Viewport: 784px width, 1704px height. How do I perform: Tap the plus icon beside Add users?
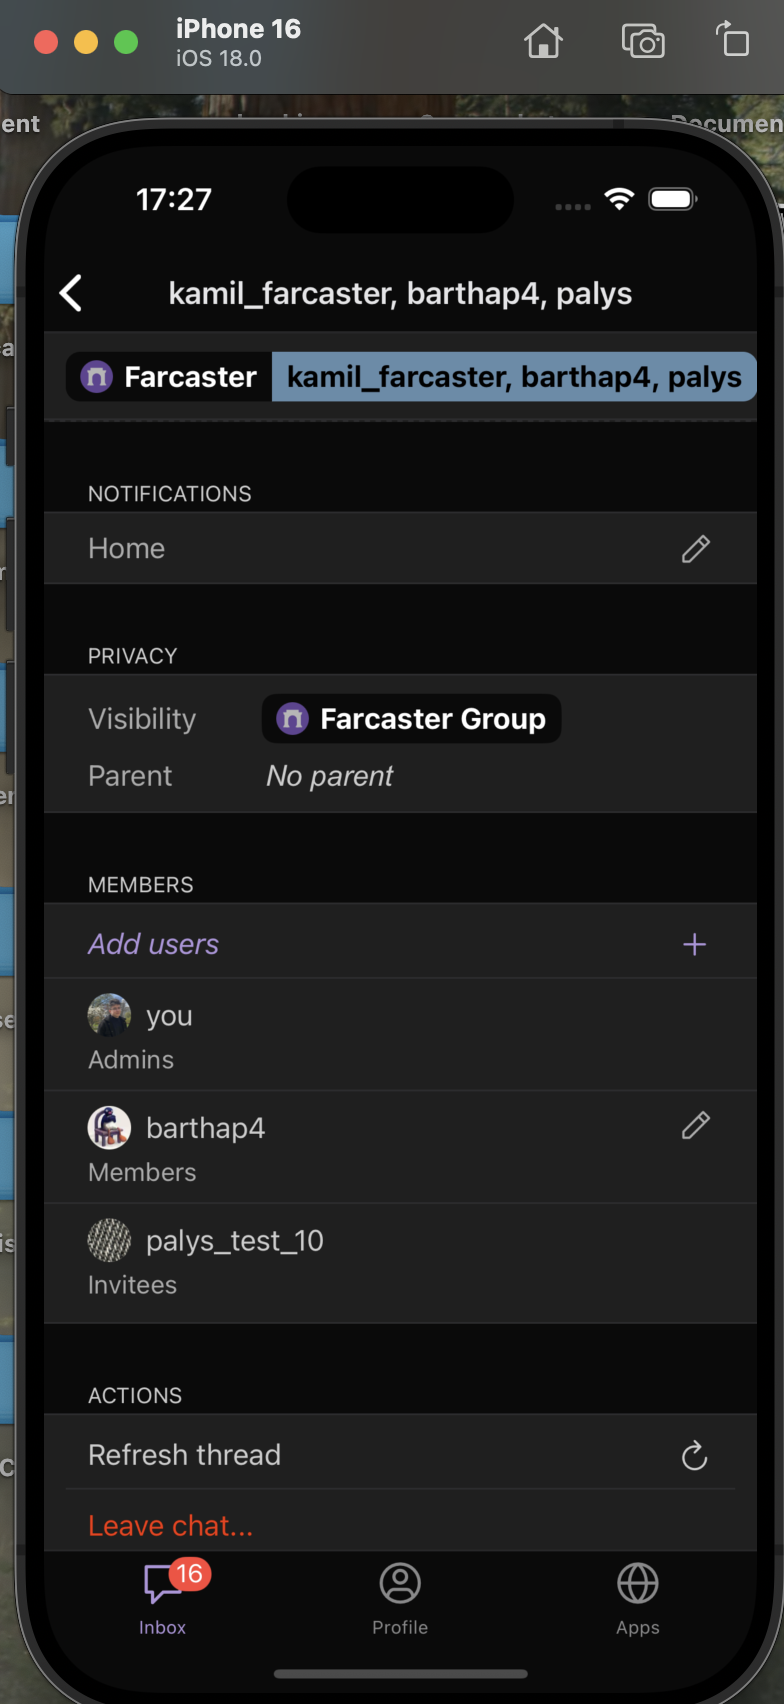[694, 944]
